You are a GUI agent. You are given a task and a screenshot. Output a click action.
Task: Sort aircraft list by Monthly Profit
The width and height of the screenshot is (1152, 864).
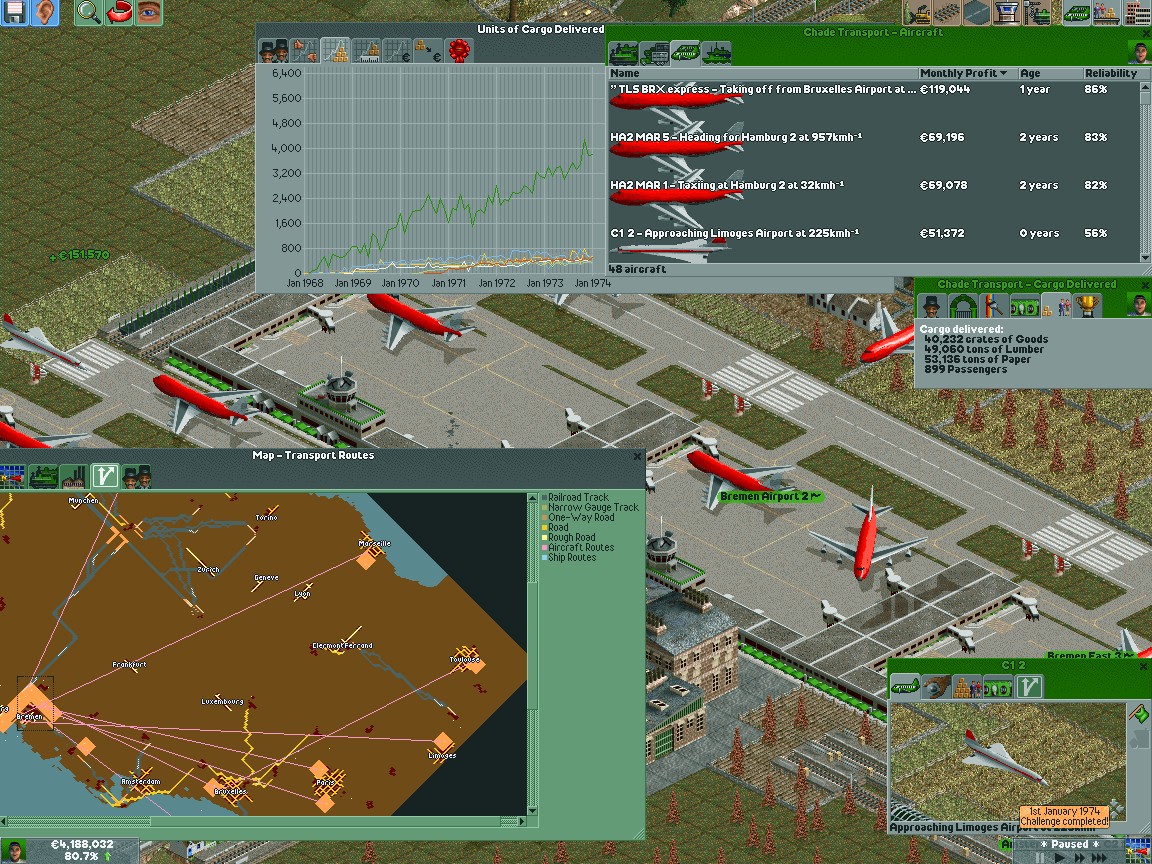968,73
